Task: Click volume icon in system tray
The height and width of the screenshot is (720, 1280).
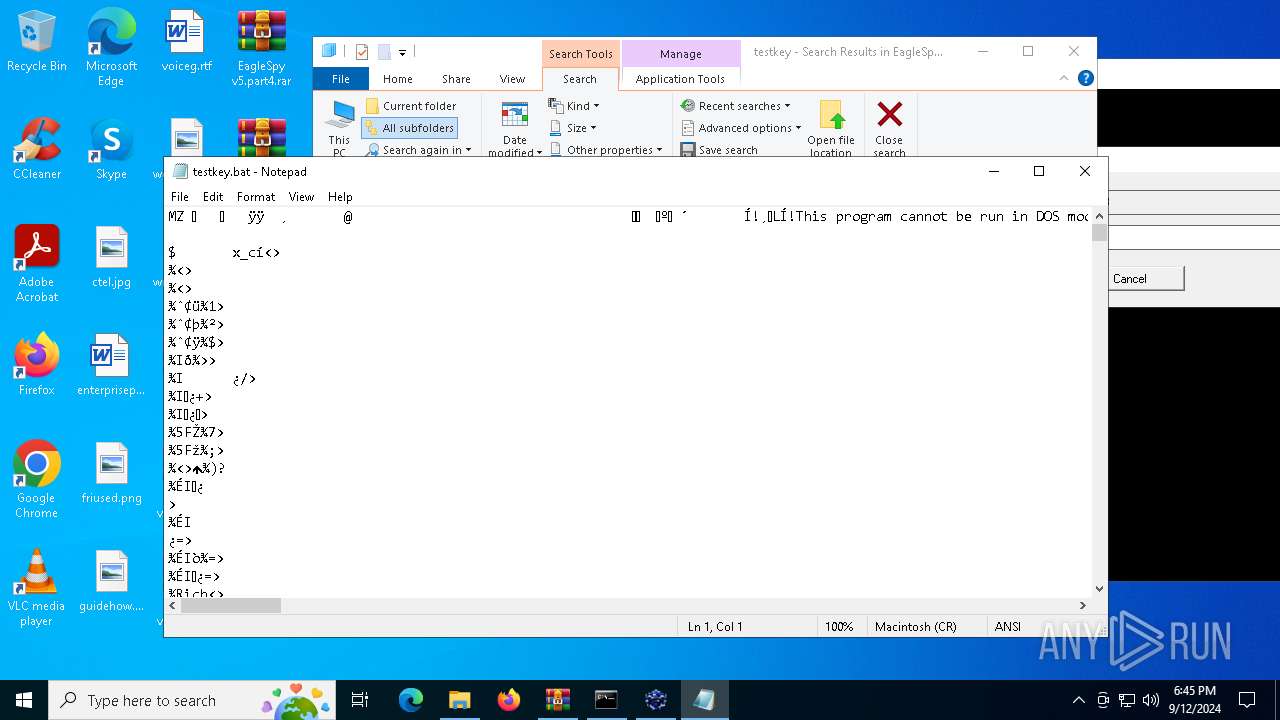Action: 1150,700
